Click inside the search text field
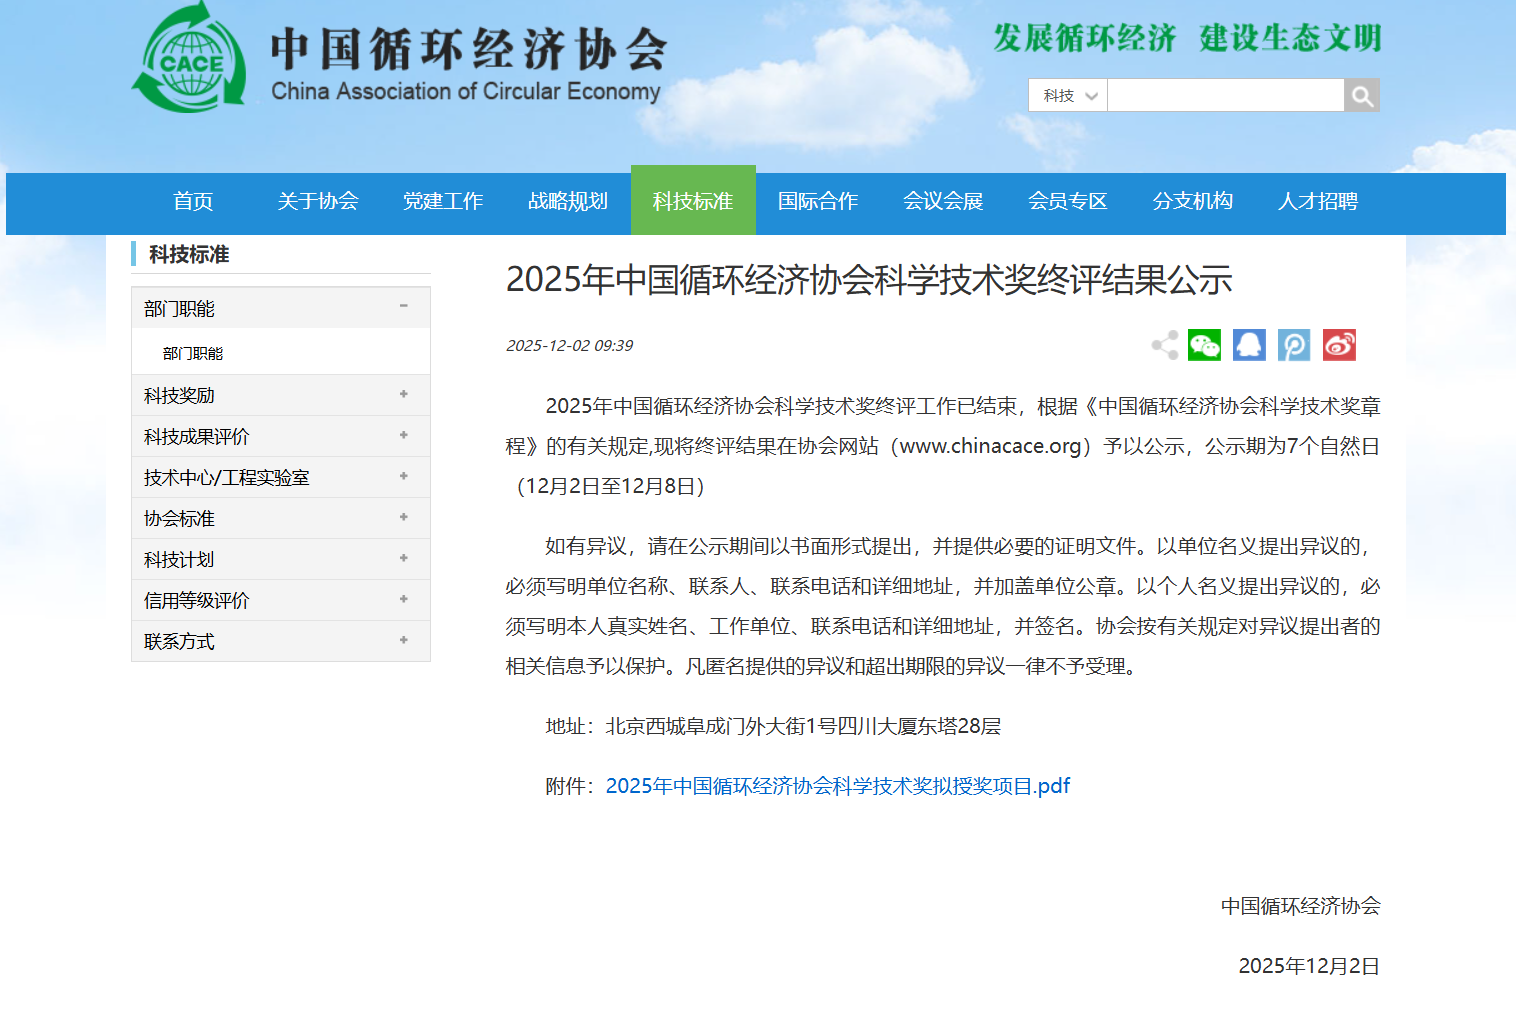 1225,95
